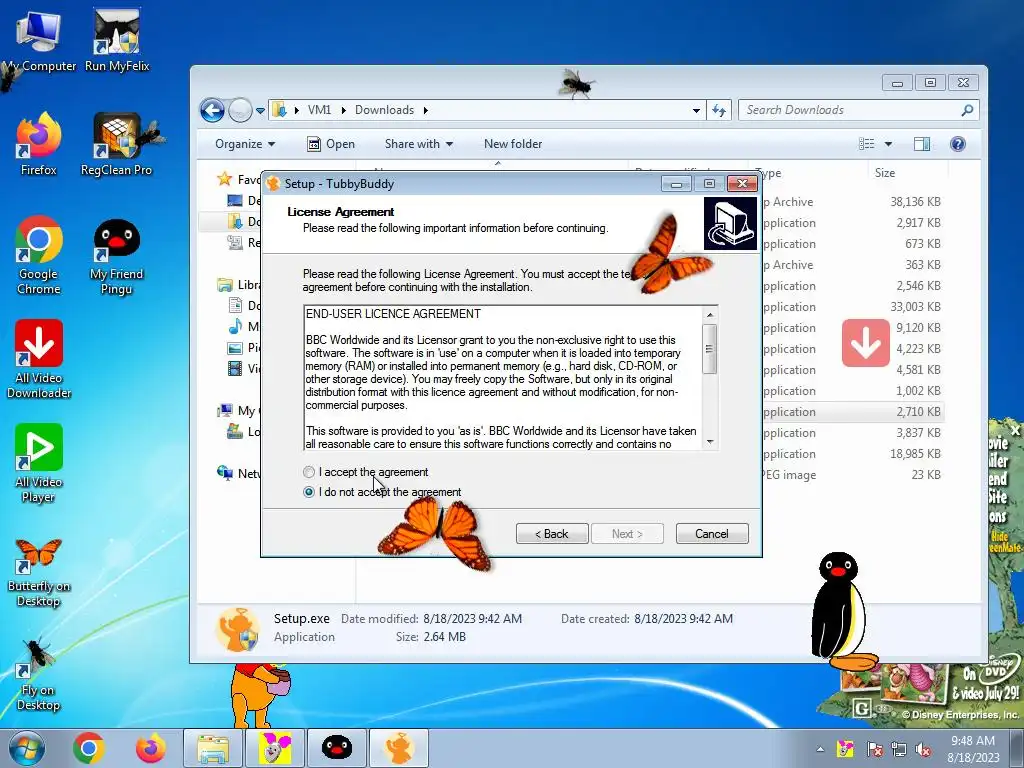Close the Disney ad panel with its X

1015,430
